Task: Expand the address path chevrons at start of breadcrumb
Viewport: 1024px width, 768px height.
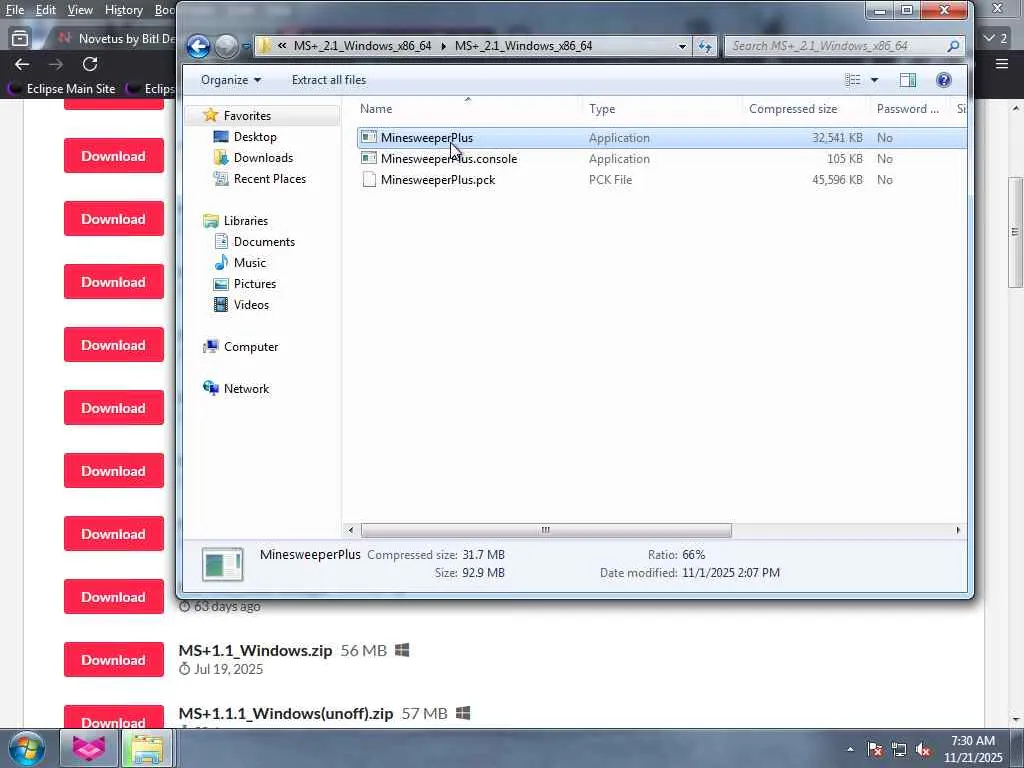Action: tap(282, 46)
